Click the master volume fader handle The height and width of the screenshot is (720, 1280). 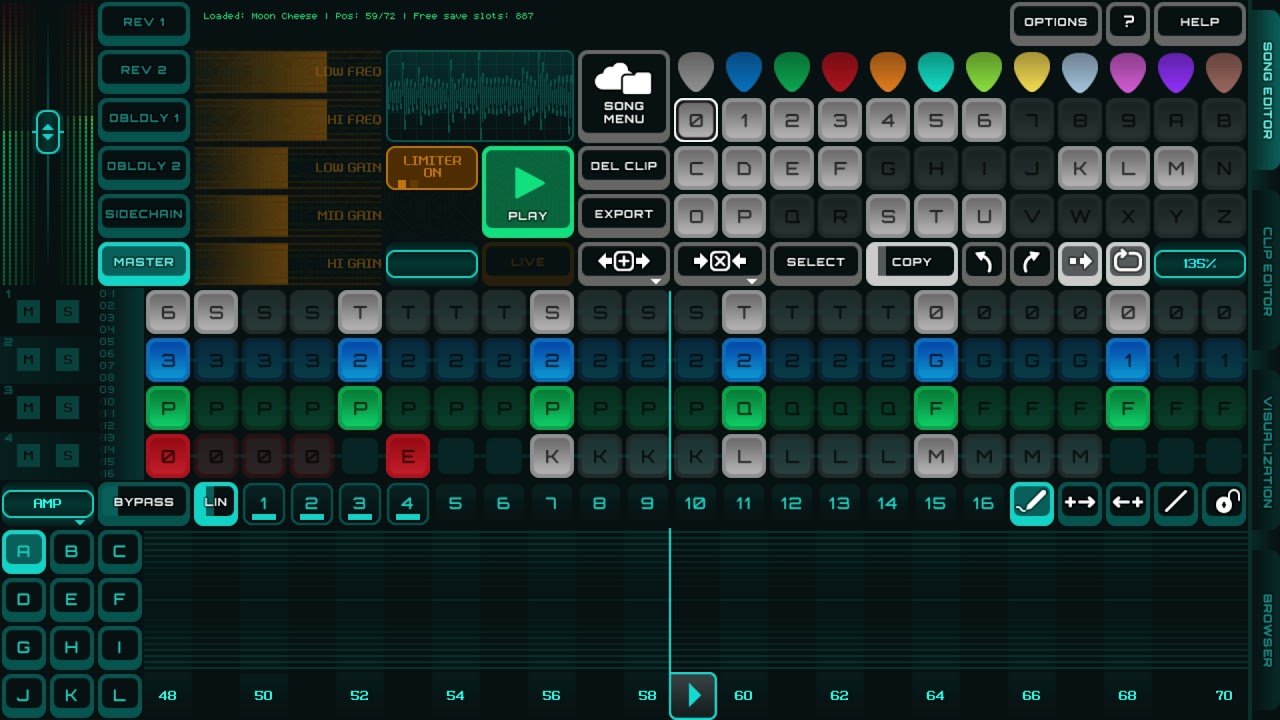point(48,131)
